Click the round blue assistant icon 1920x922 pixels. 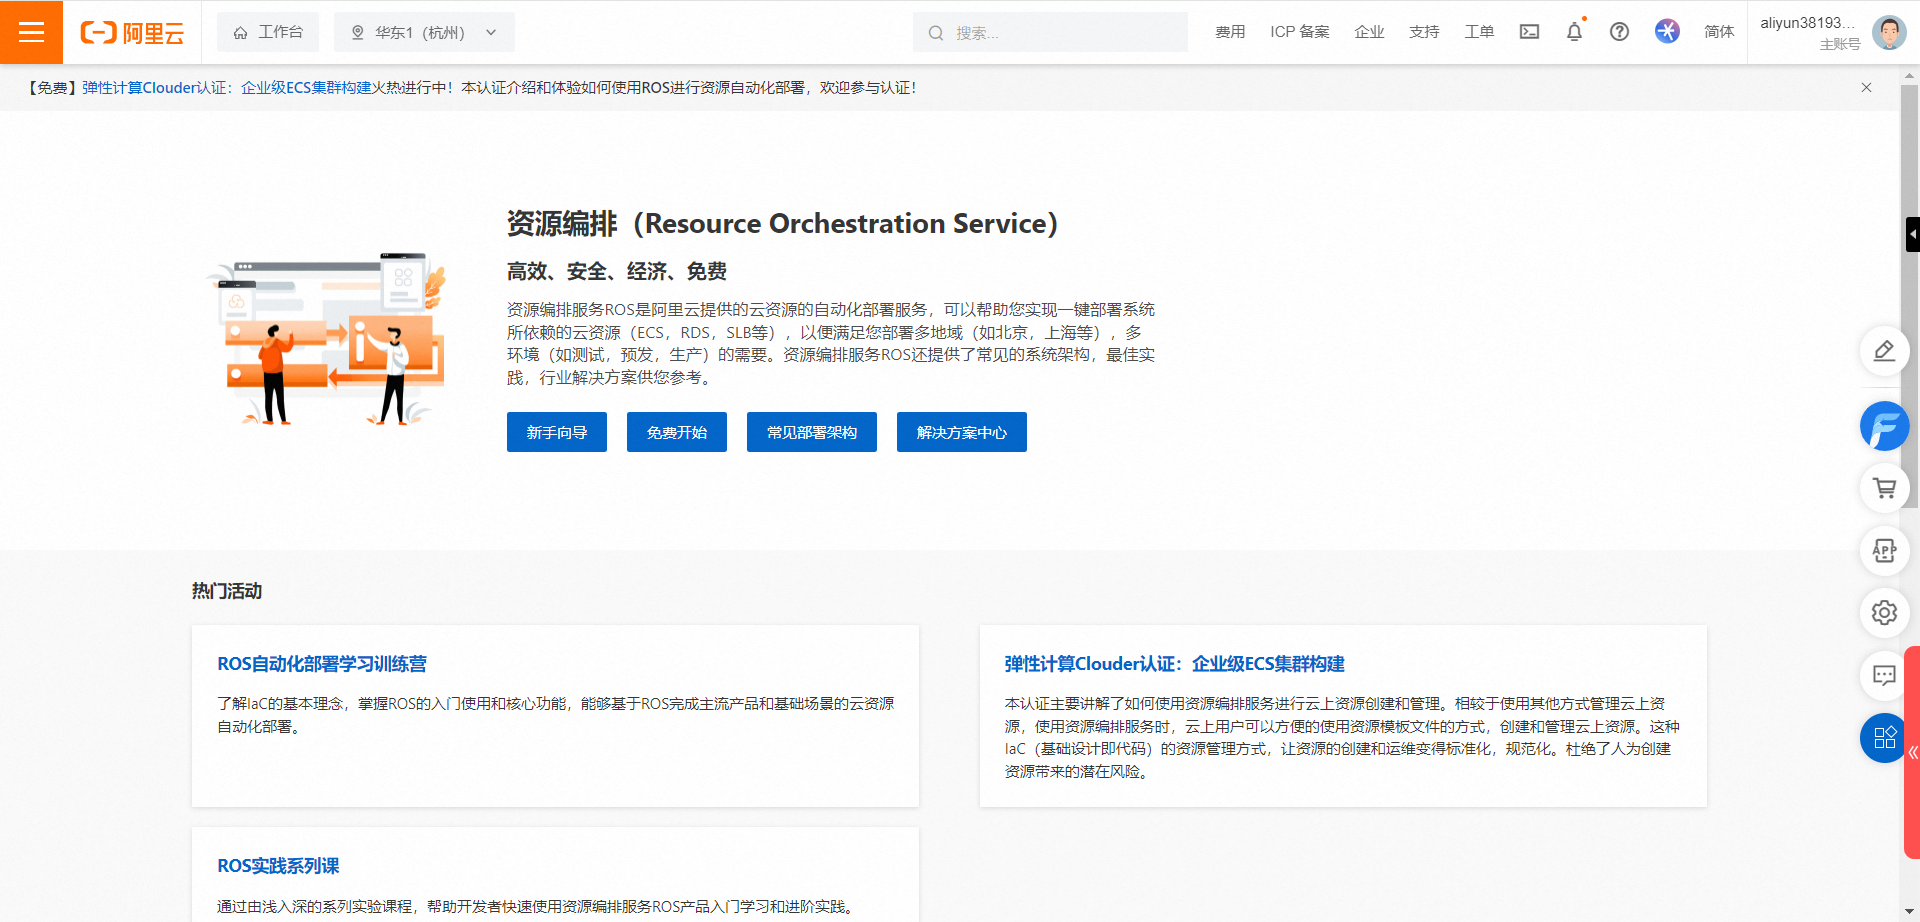click(1667, 31)
